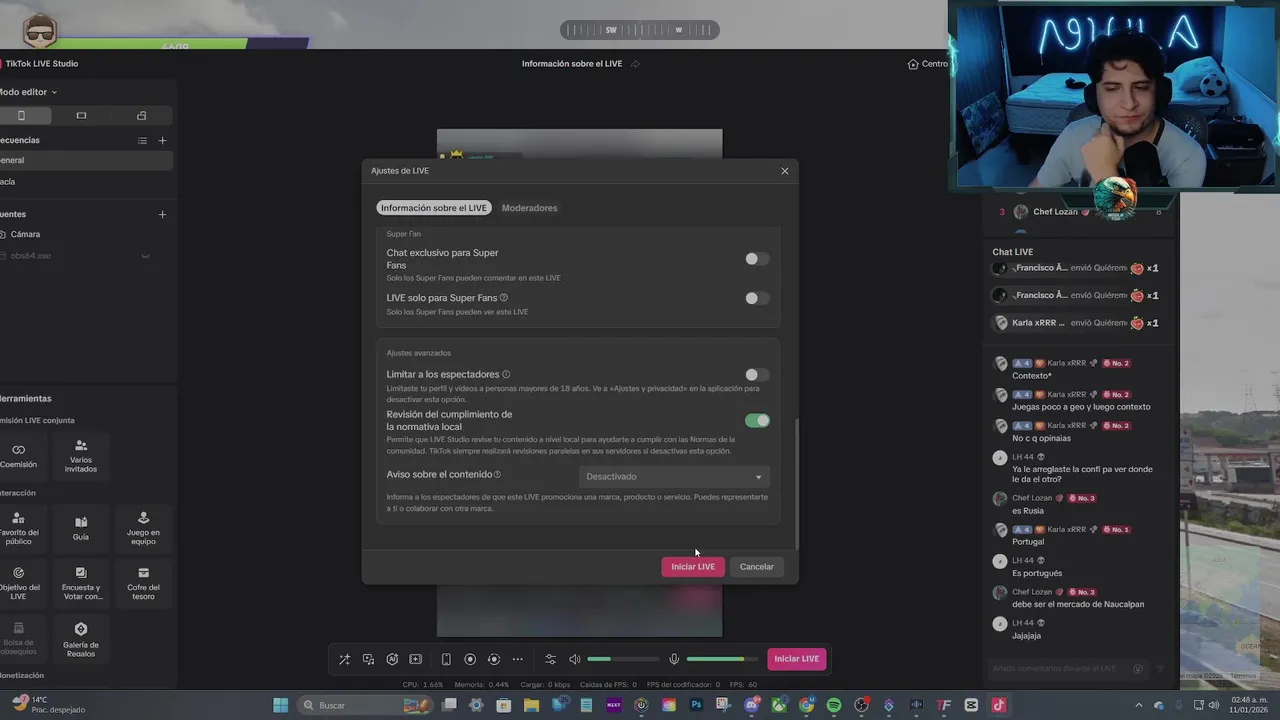1280x720 pixels.
Task: Click the Cancelar button
Action: (757, 567)
